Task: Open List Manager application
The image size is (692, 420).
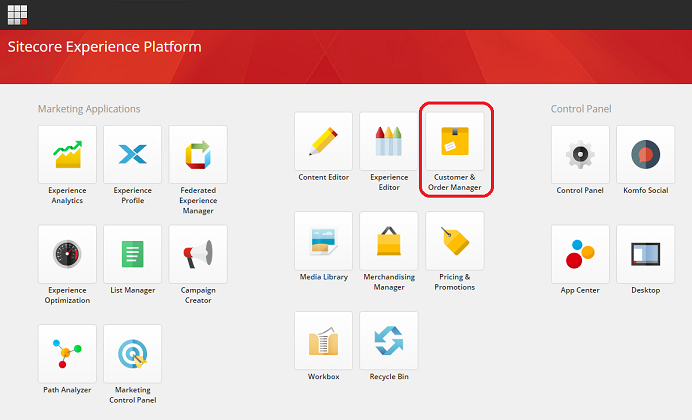Action: [132, 254]
